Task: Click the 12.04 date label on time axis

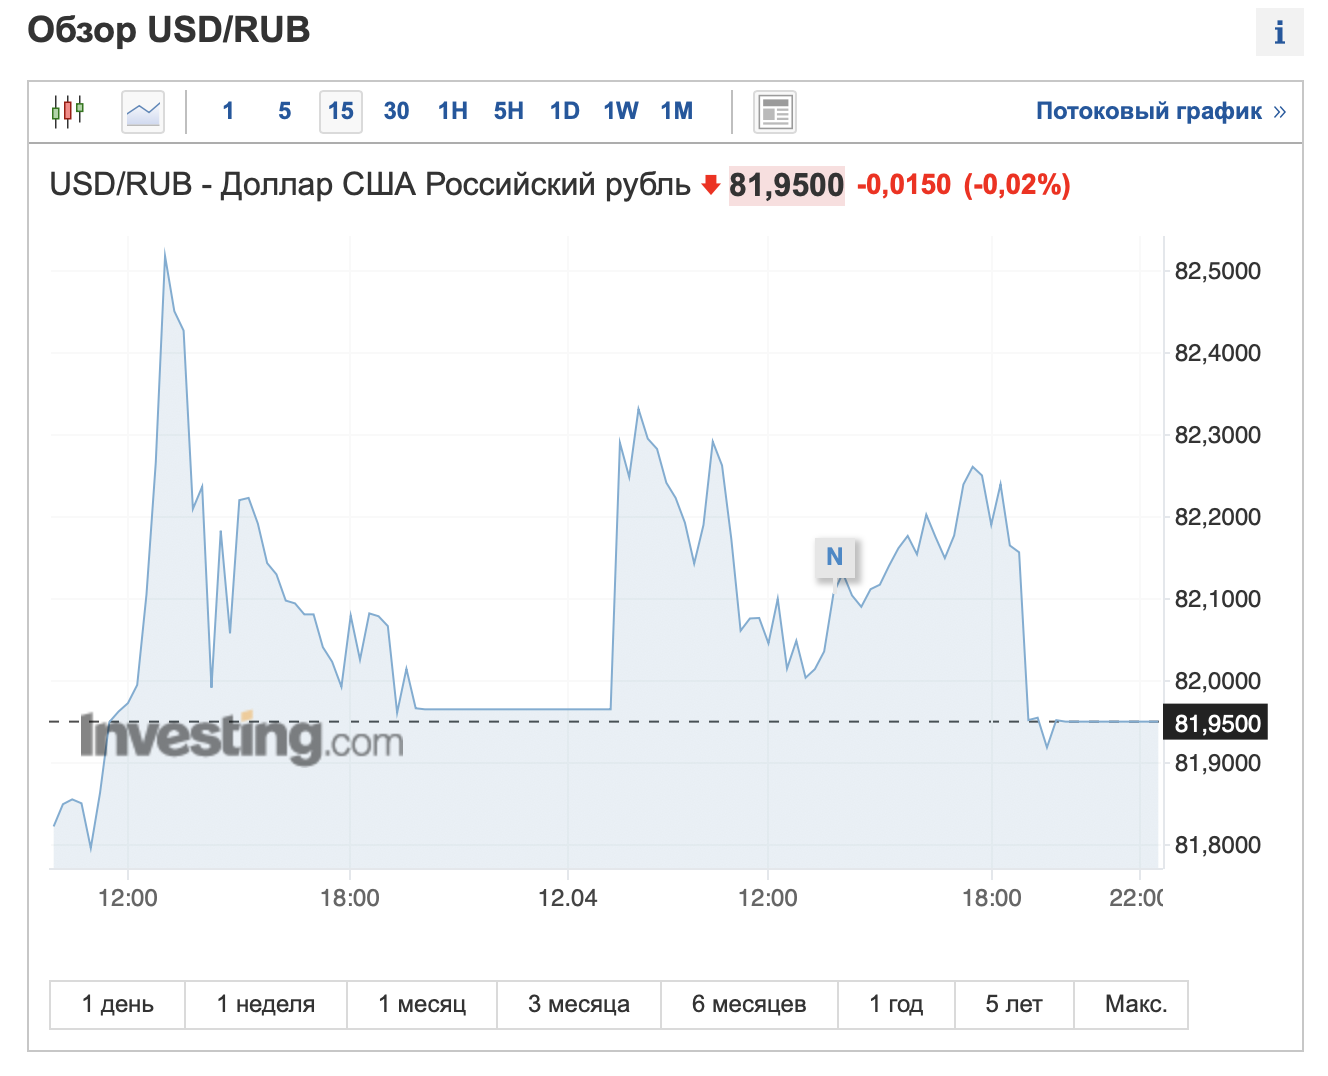Action: tap(567, 898)
